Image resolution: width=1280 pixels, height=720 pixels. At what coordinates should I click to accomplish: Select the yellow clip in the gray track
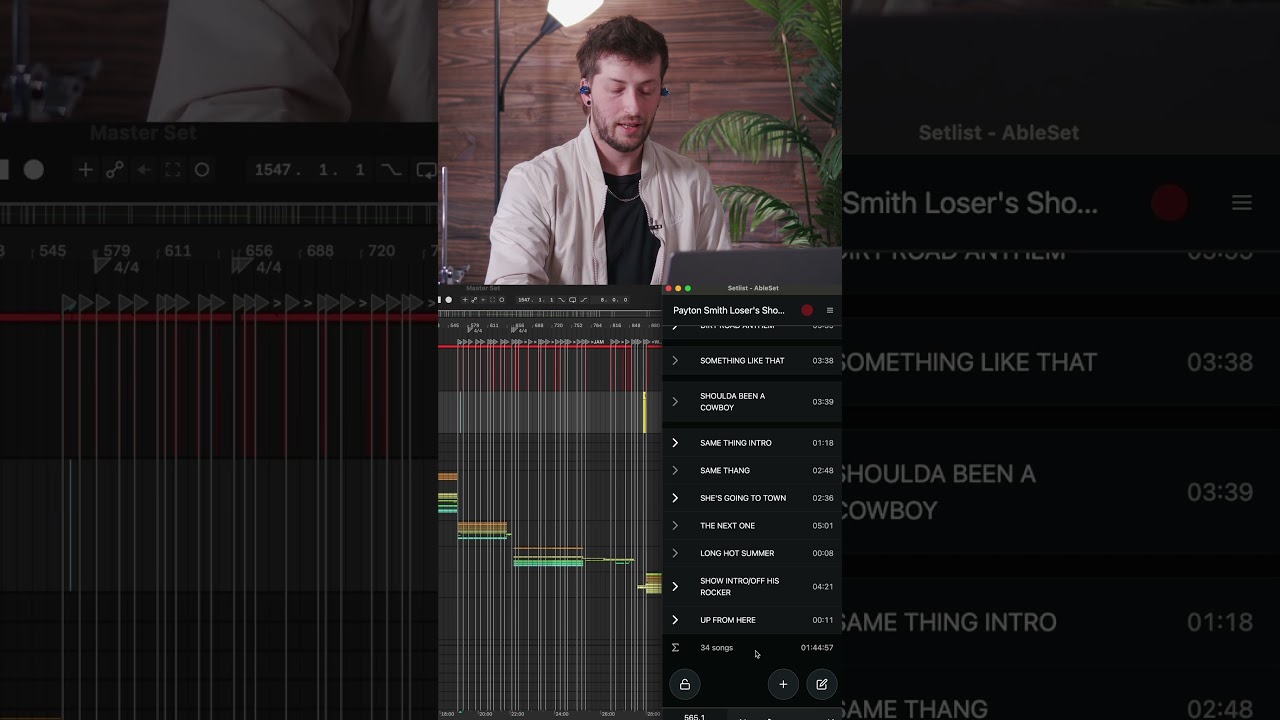[x=644, y=412]
